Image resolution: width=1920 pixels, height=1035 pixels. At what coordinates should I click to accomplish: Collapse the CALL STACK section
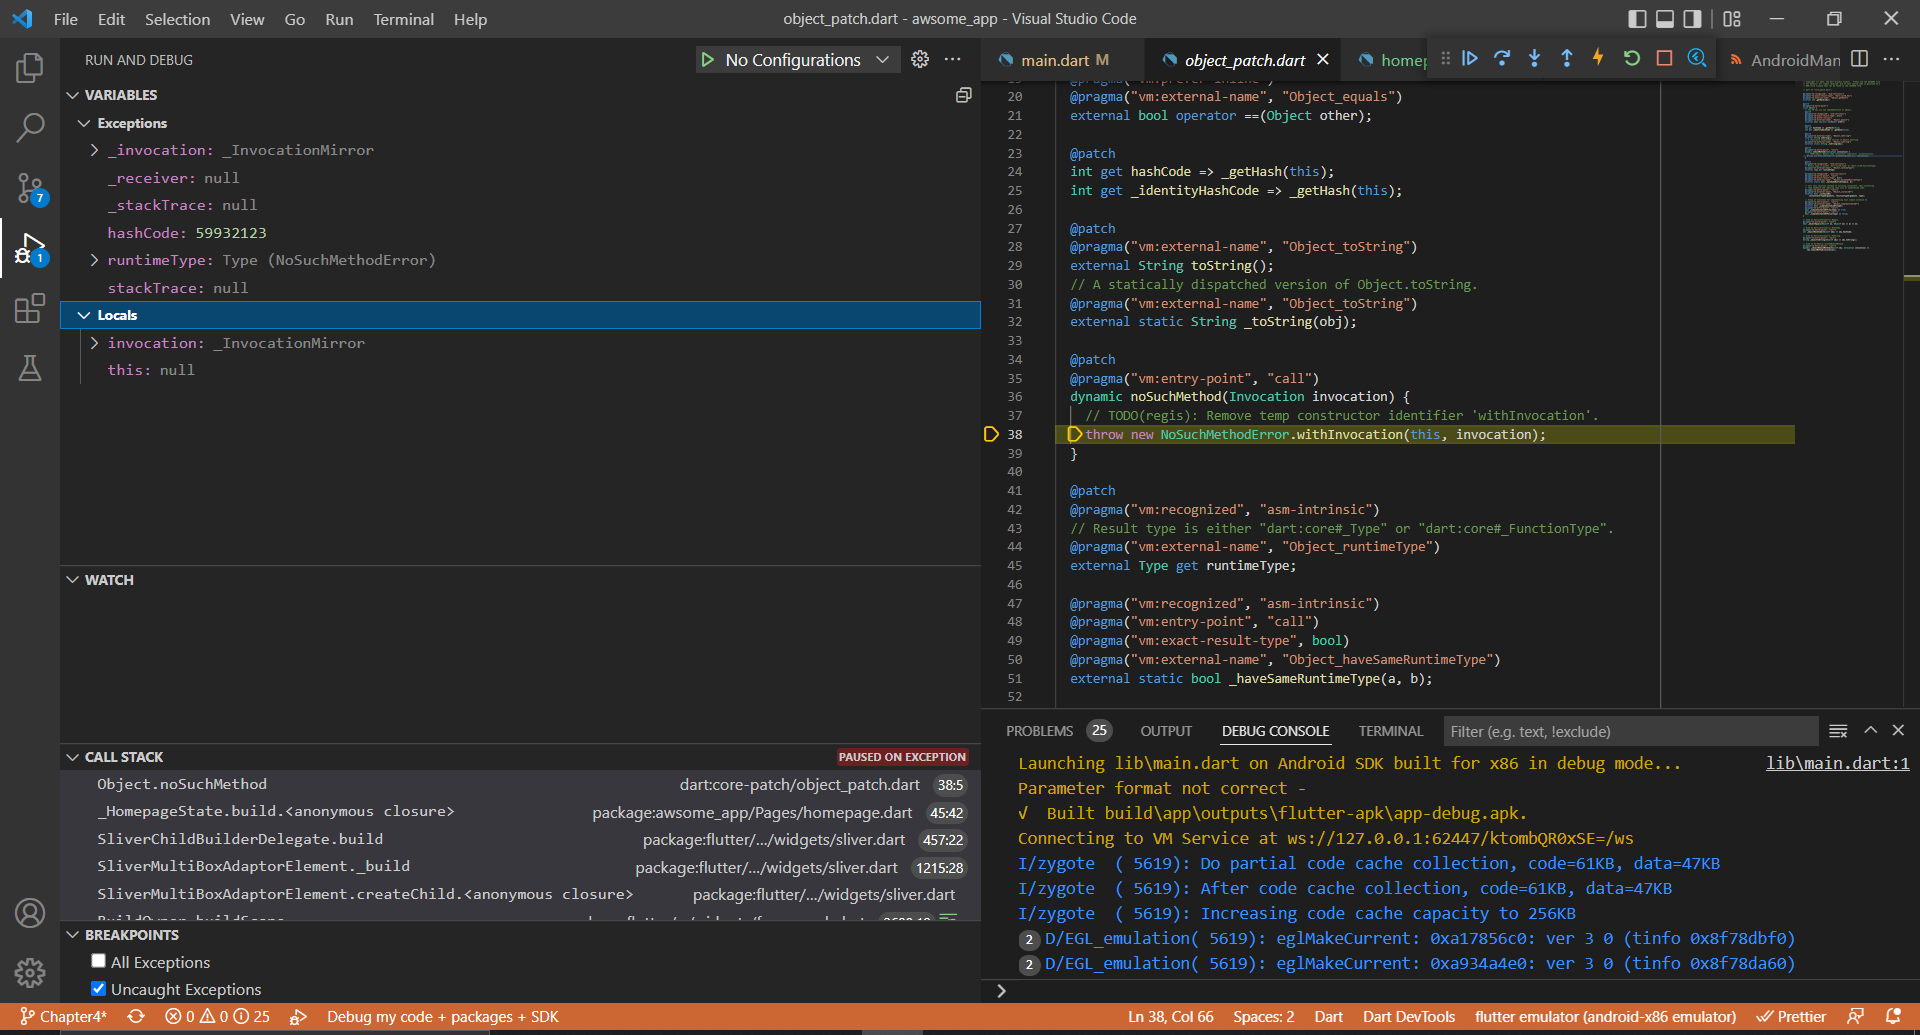point(73,757)
